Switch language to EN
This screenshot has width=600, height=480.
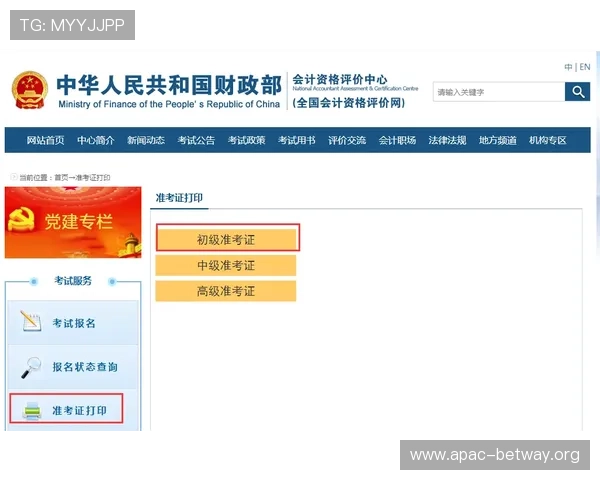click(x=585, y=67)
